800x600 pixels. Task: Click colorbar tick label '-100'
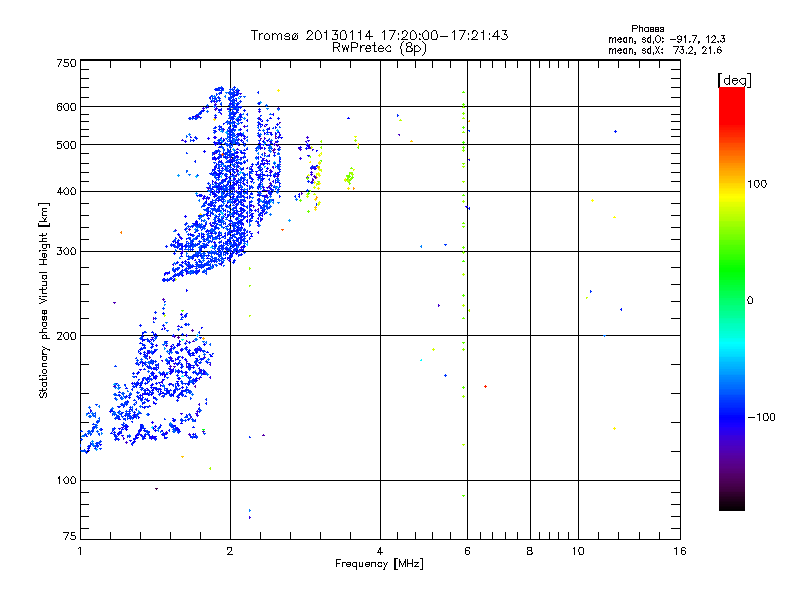point(761,417)
